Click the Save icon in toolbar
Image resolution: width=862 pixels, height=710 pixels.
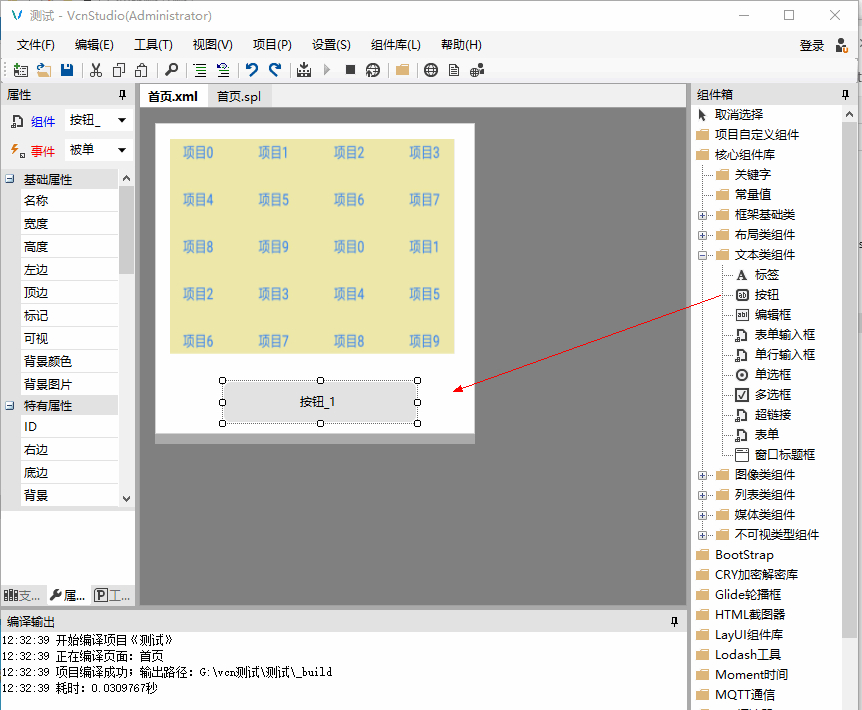67,70
